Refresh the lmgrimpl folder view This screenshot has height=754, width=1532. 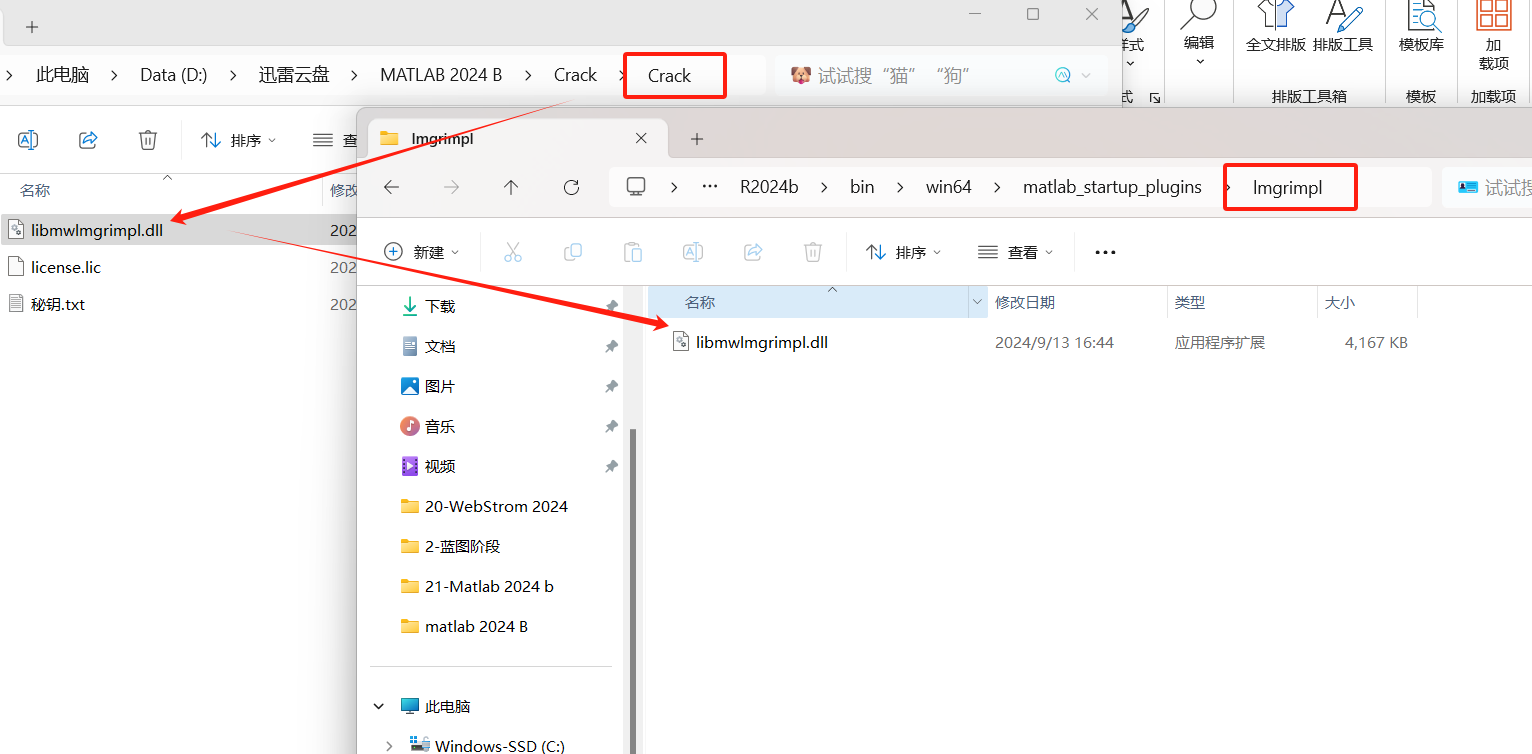571,187
